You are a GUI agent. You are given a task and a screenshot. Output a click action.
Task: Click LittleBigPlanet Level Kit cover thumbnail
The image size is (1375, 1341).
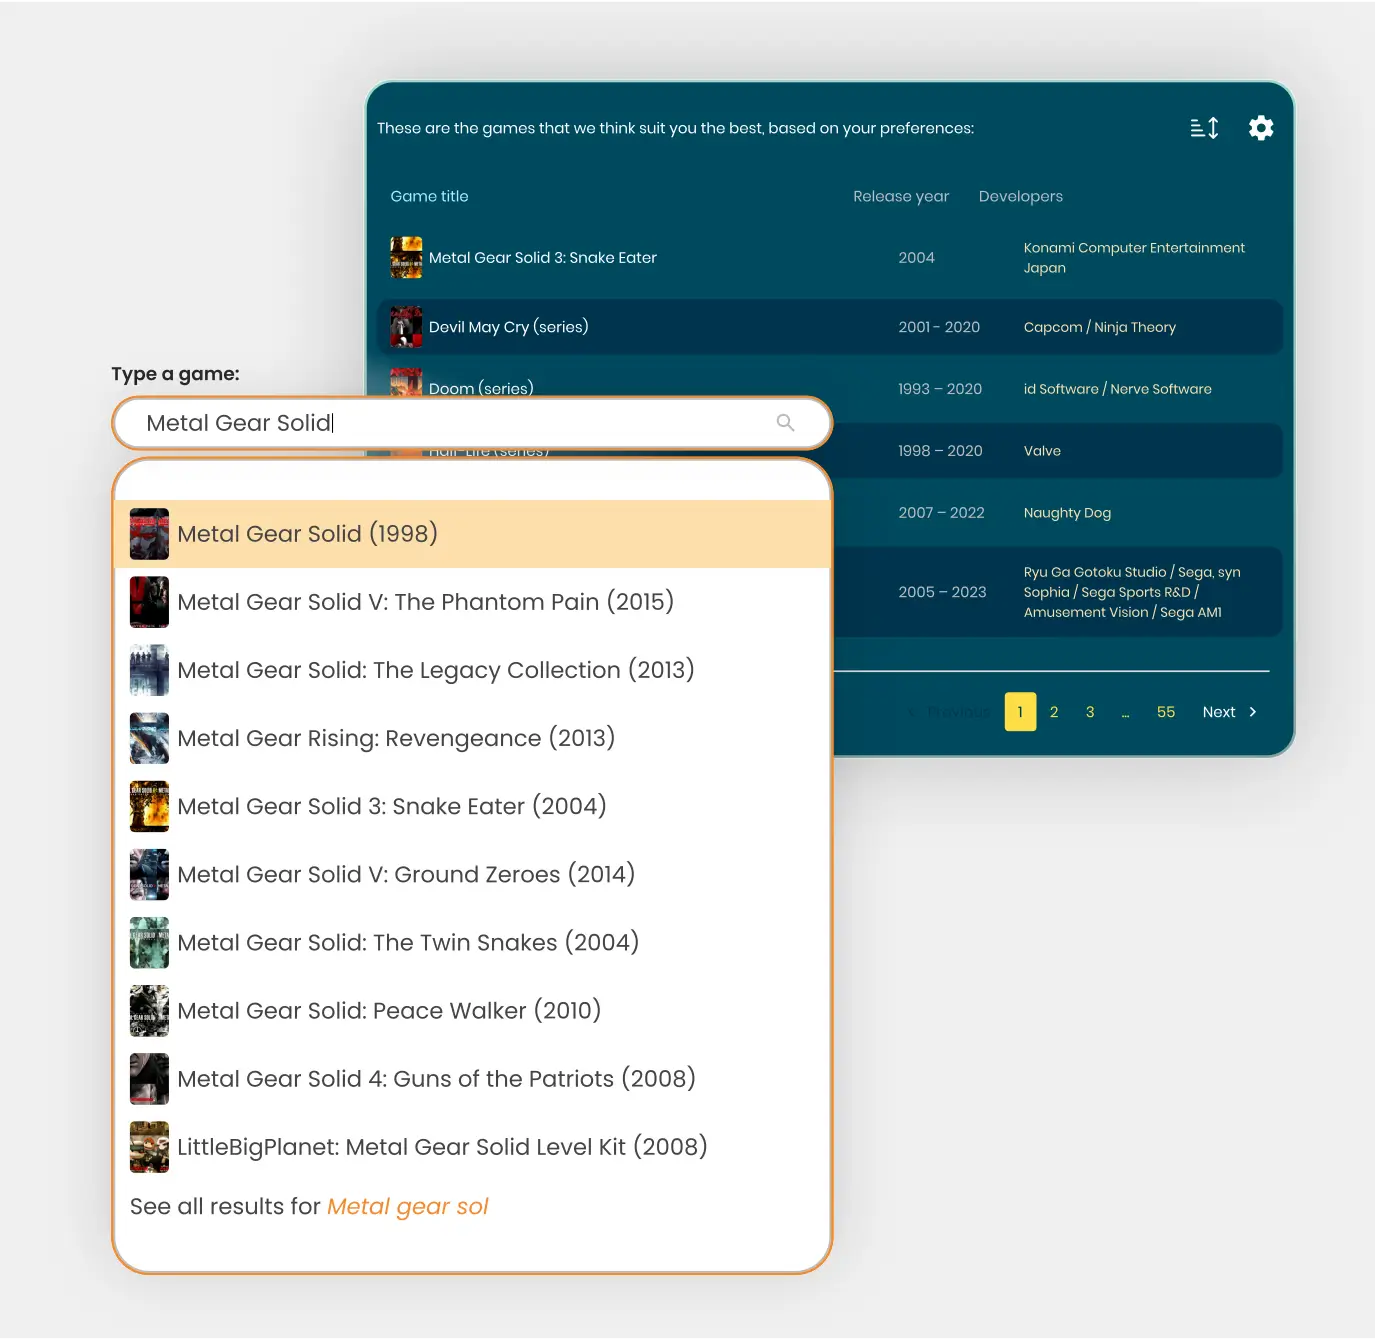coord(149,1146)
